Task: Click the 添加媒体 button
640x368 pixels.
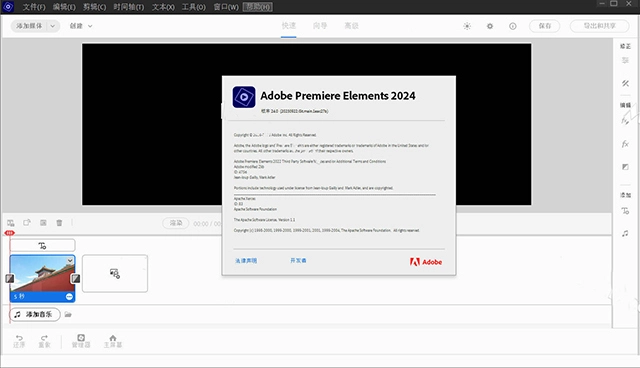Action: click(x=29, y=26)
